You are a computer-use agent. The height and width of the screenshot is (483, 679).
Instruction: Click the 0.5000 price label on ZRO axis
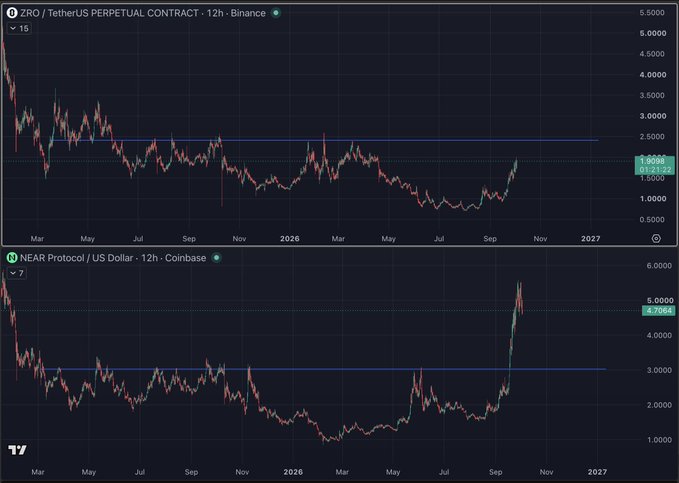(652, 220)
